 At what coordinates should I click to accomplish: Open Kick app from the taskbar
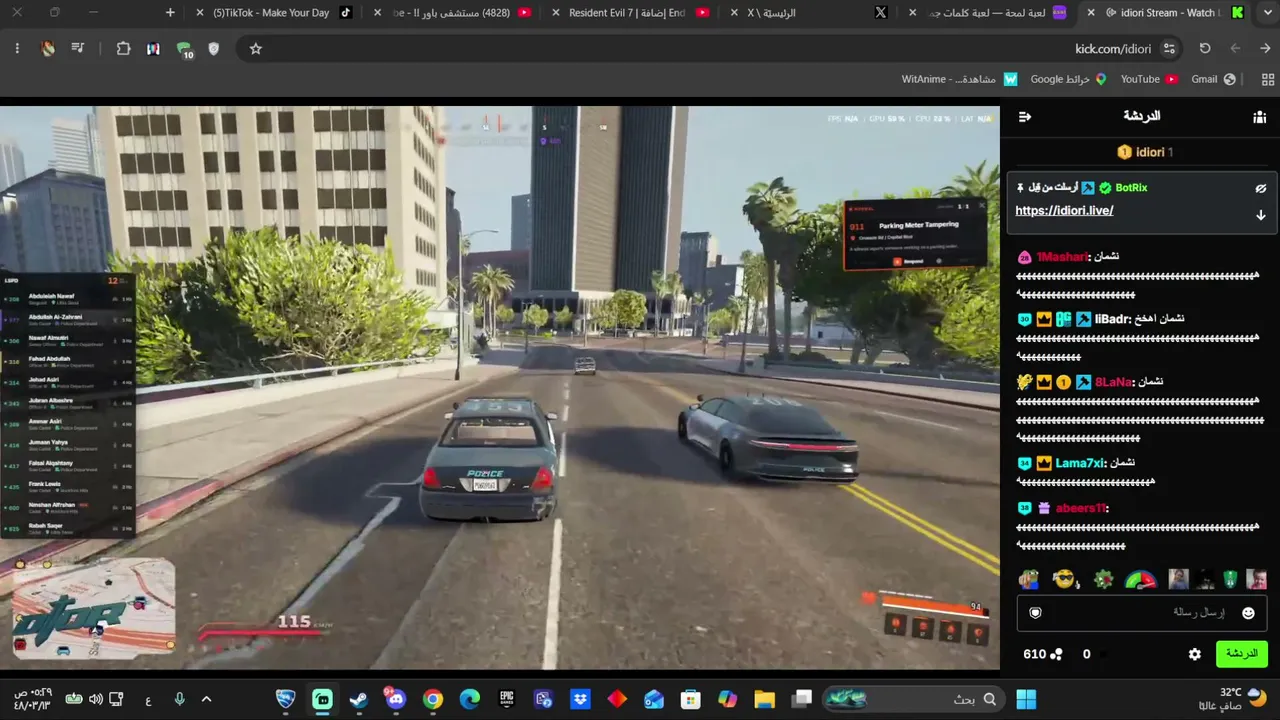coord(322,699)
